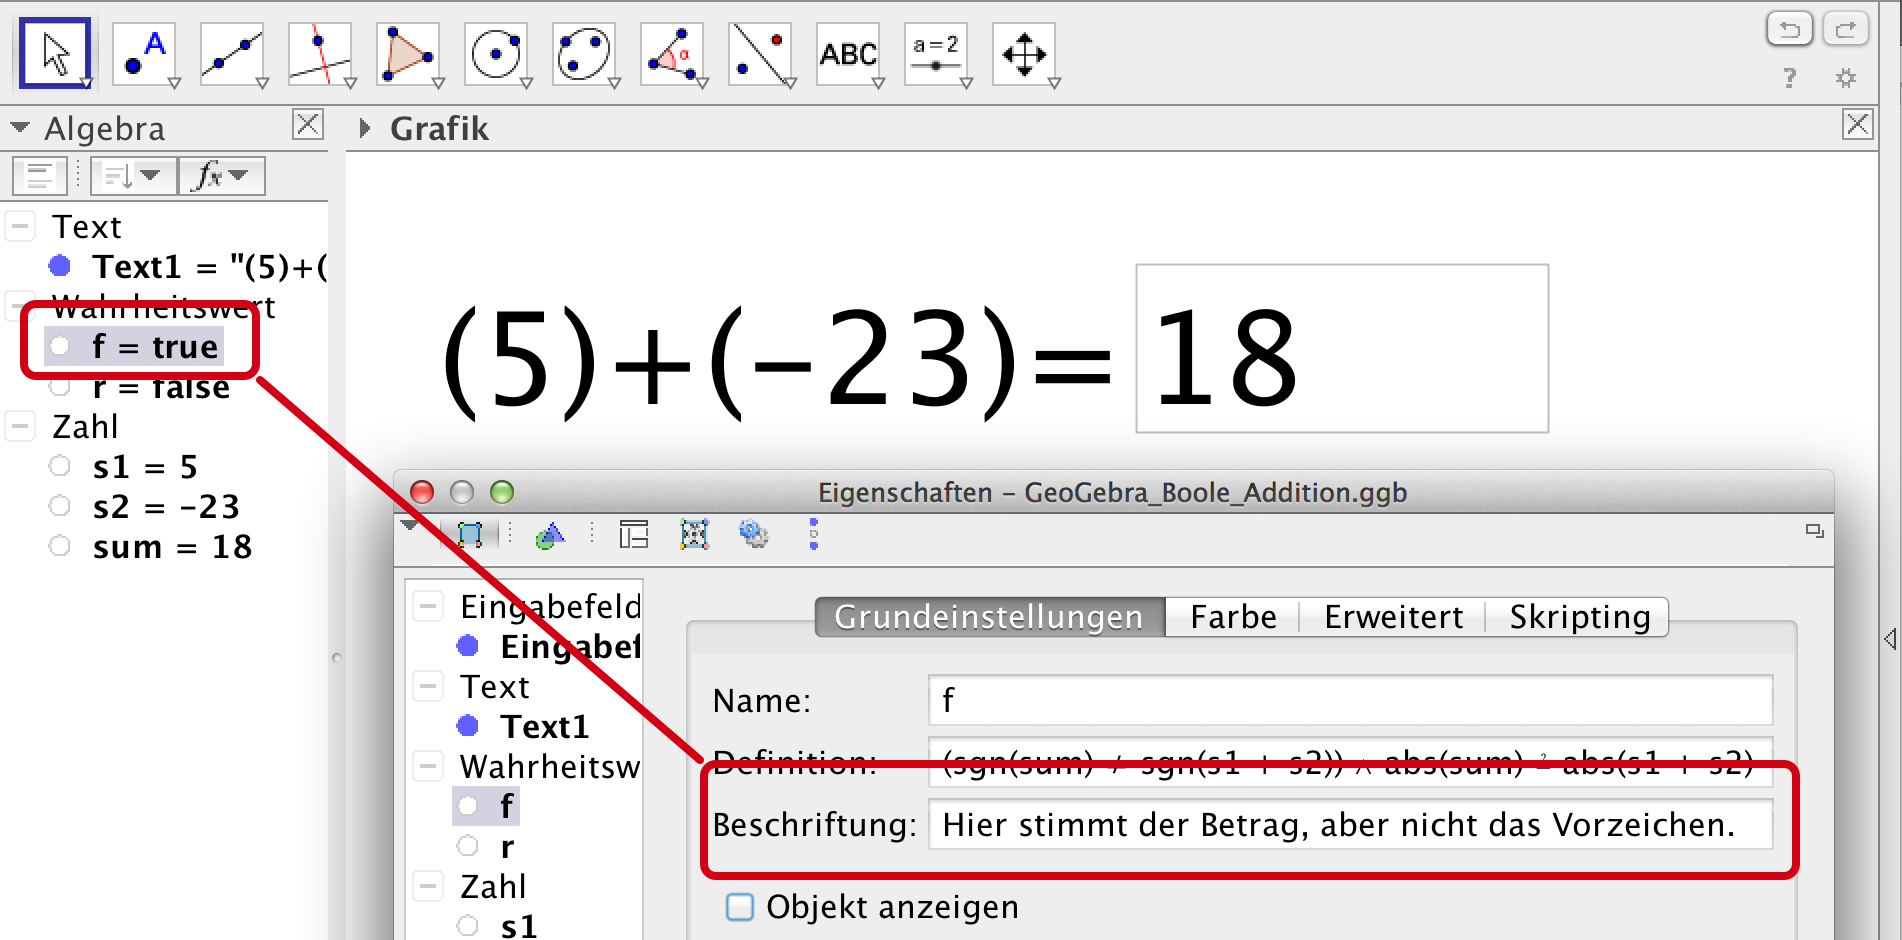
Task: Select the Move arrow tool
Action: coord(55,53)
